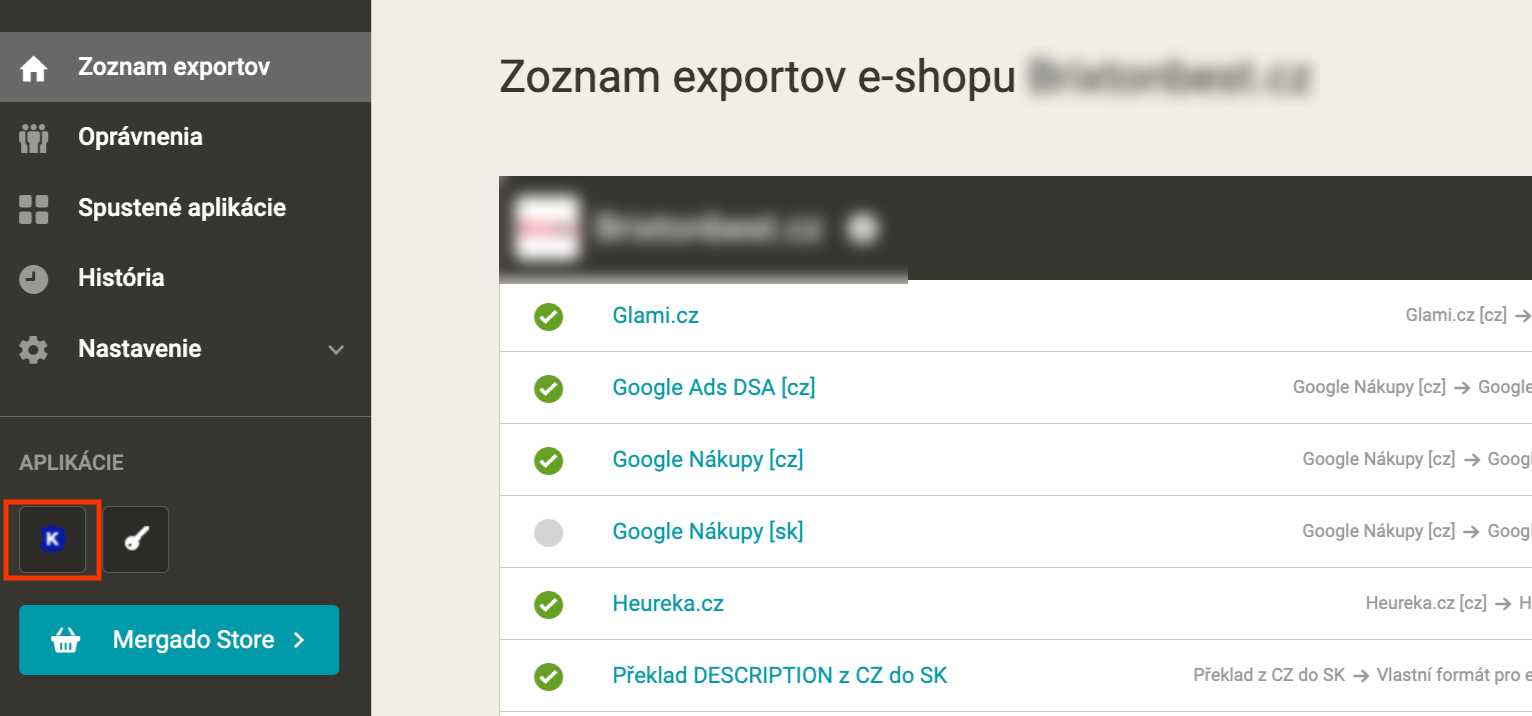Click the basket icon on Mergado Store

click(66, 640)
